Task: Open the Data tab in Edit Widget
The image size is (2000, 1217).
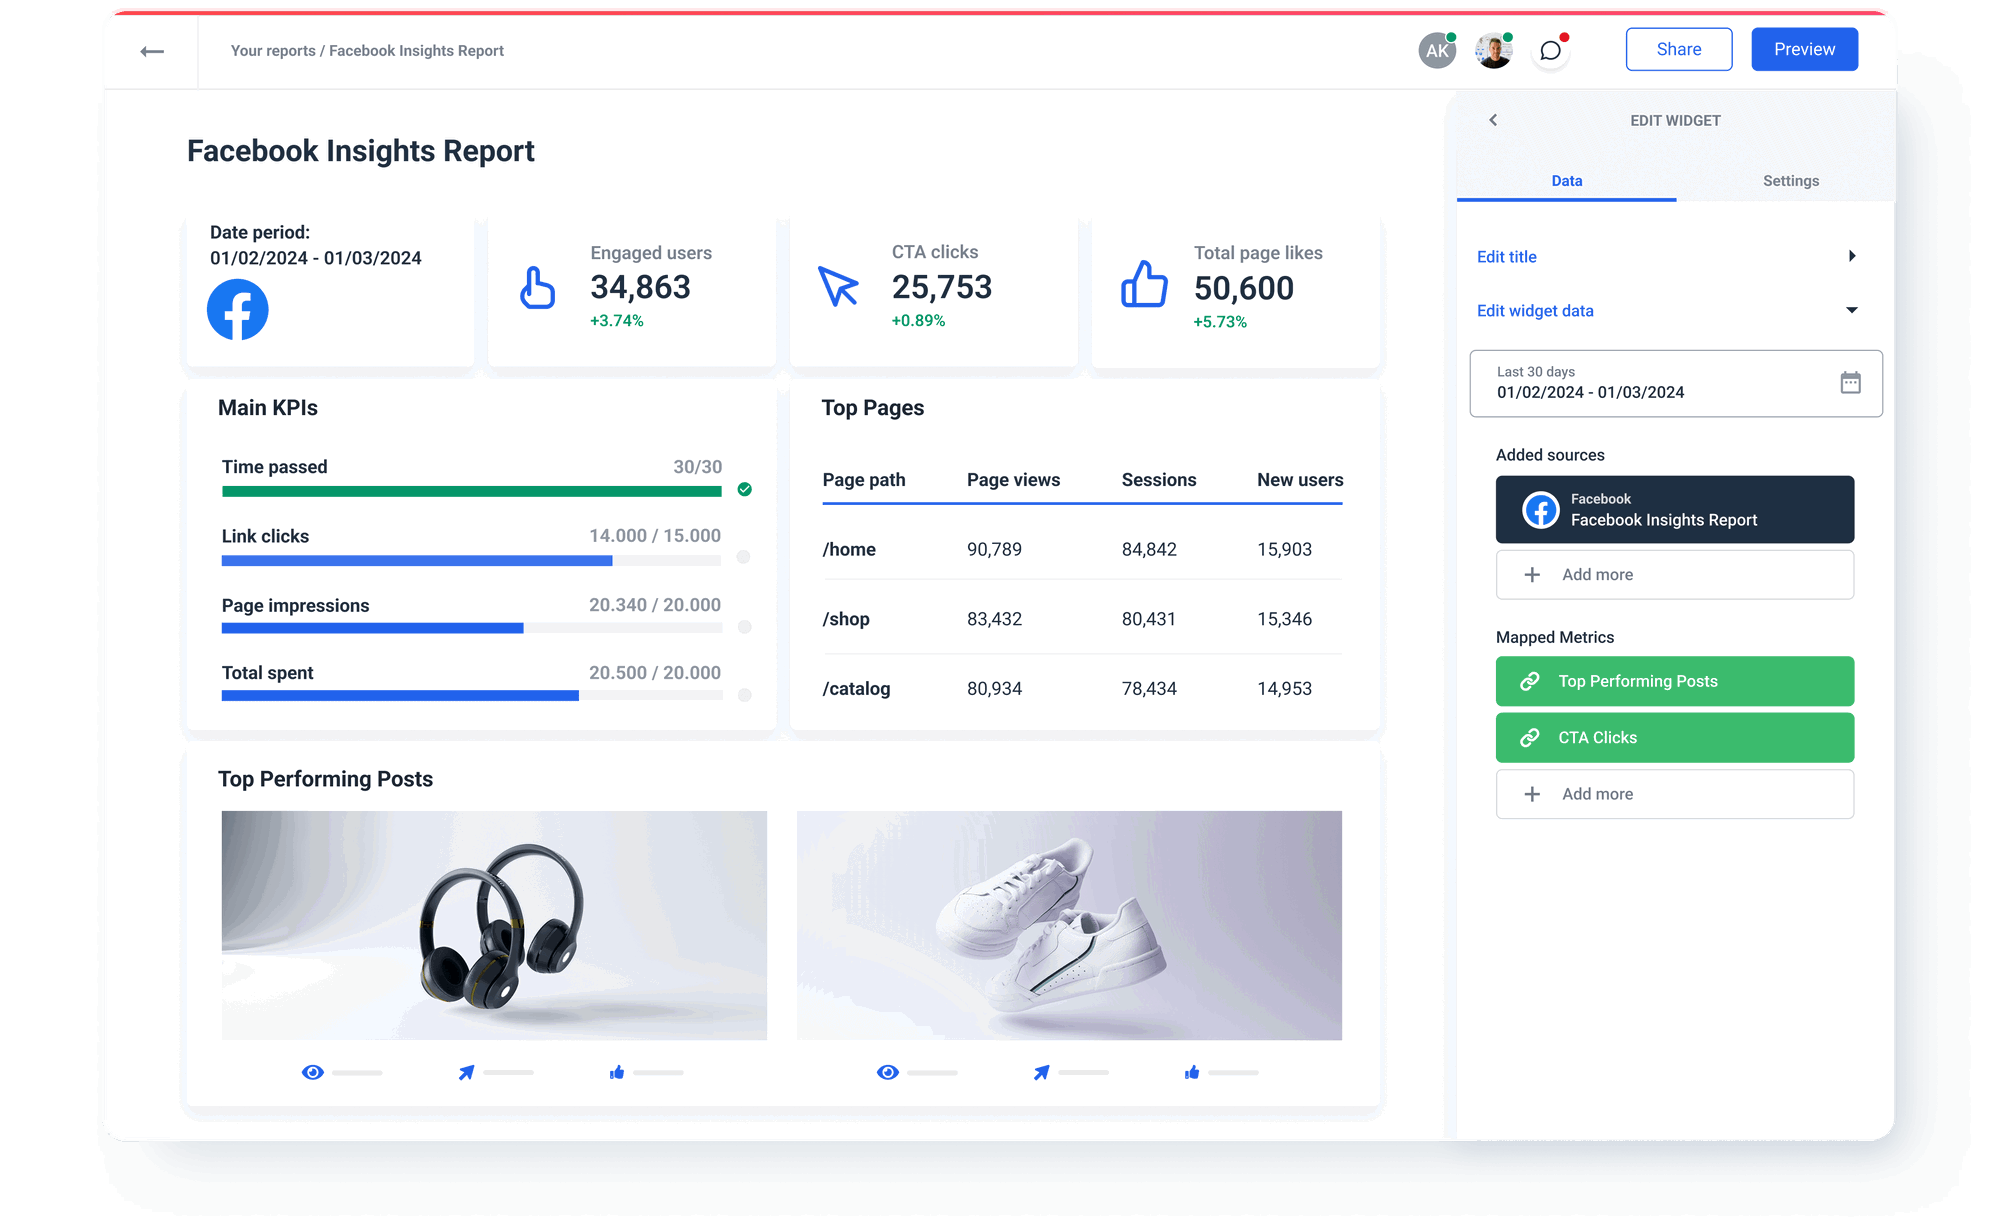Action: [x=1566, y=181]
